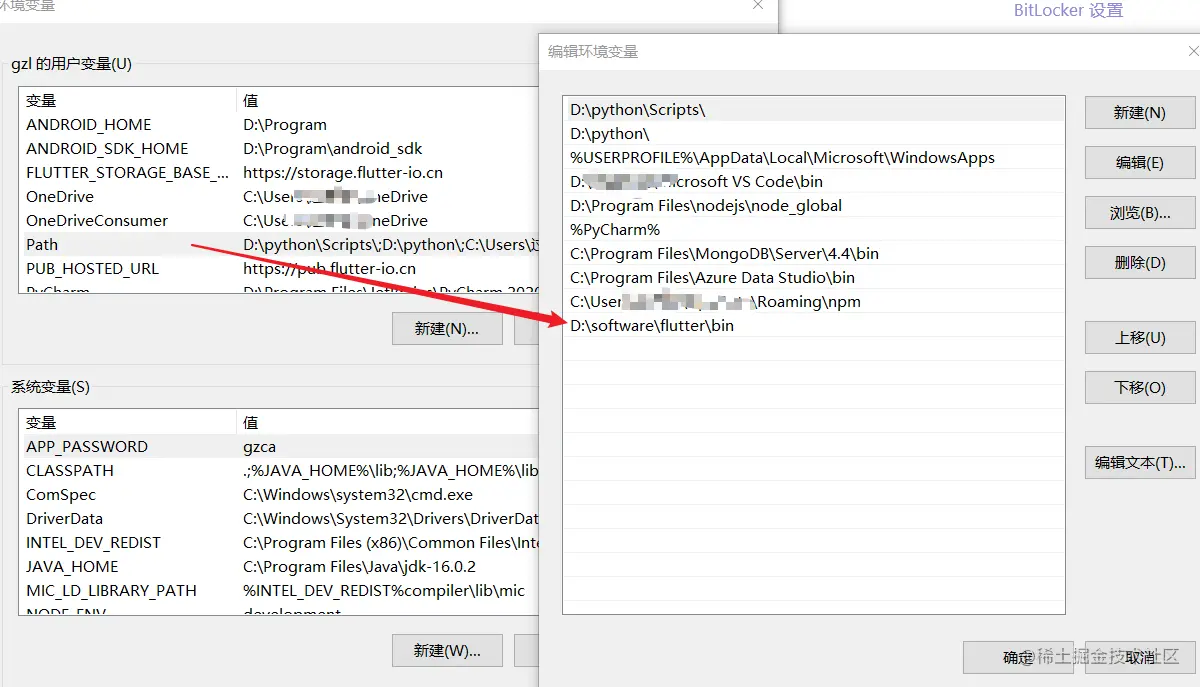1200x687 pixels.
Task: Select the ANDROID_HOME user variable row
Action: pos(279,125)
